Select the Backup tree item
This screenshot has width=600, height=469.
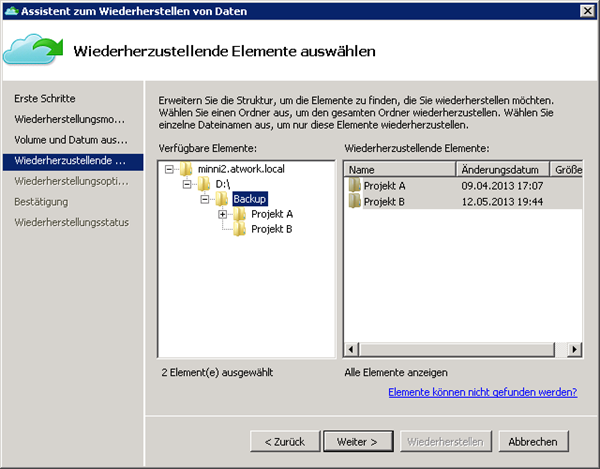(249, 199)
